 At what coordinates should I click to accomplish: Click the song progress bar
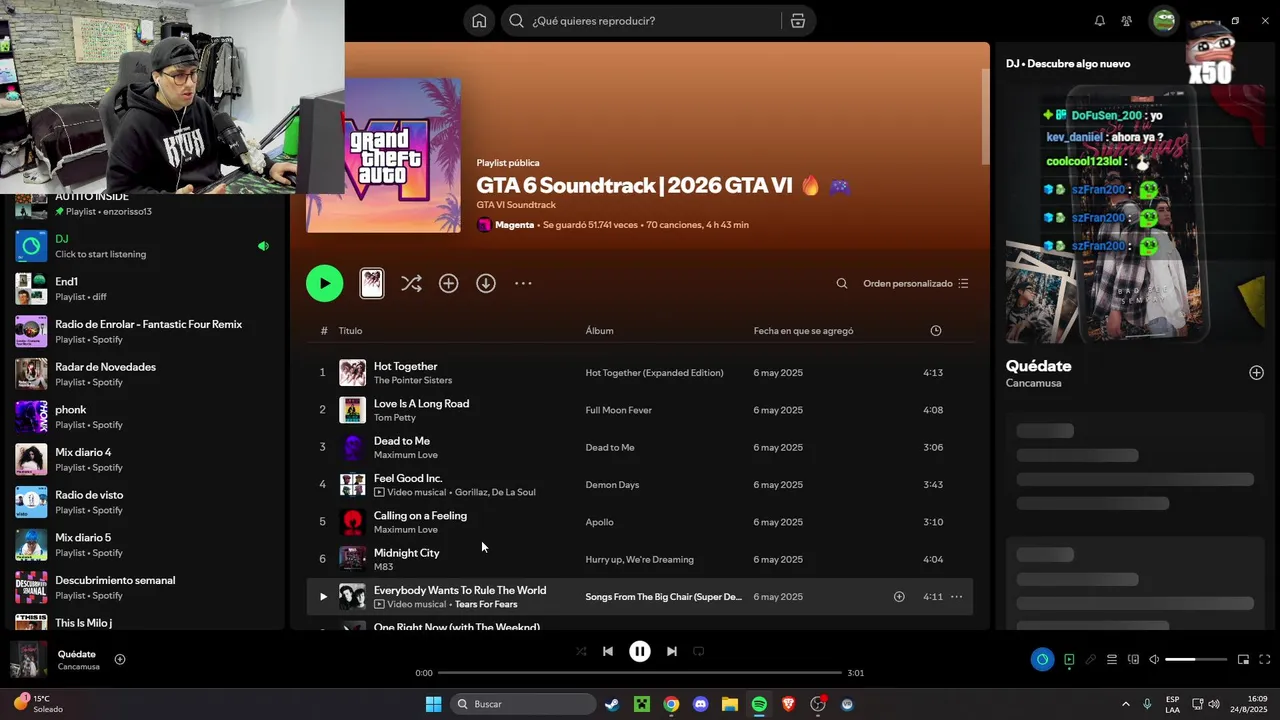[x=640, y=673]
